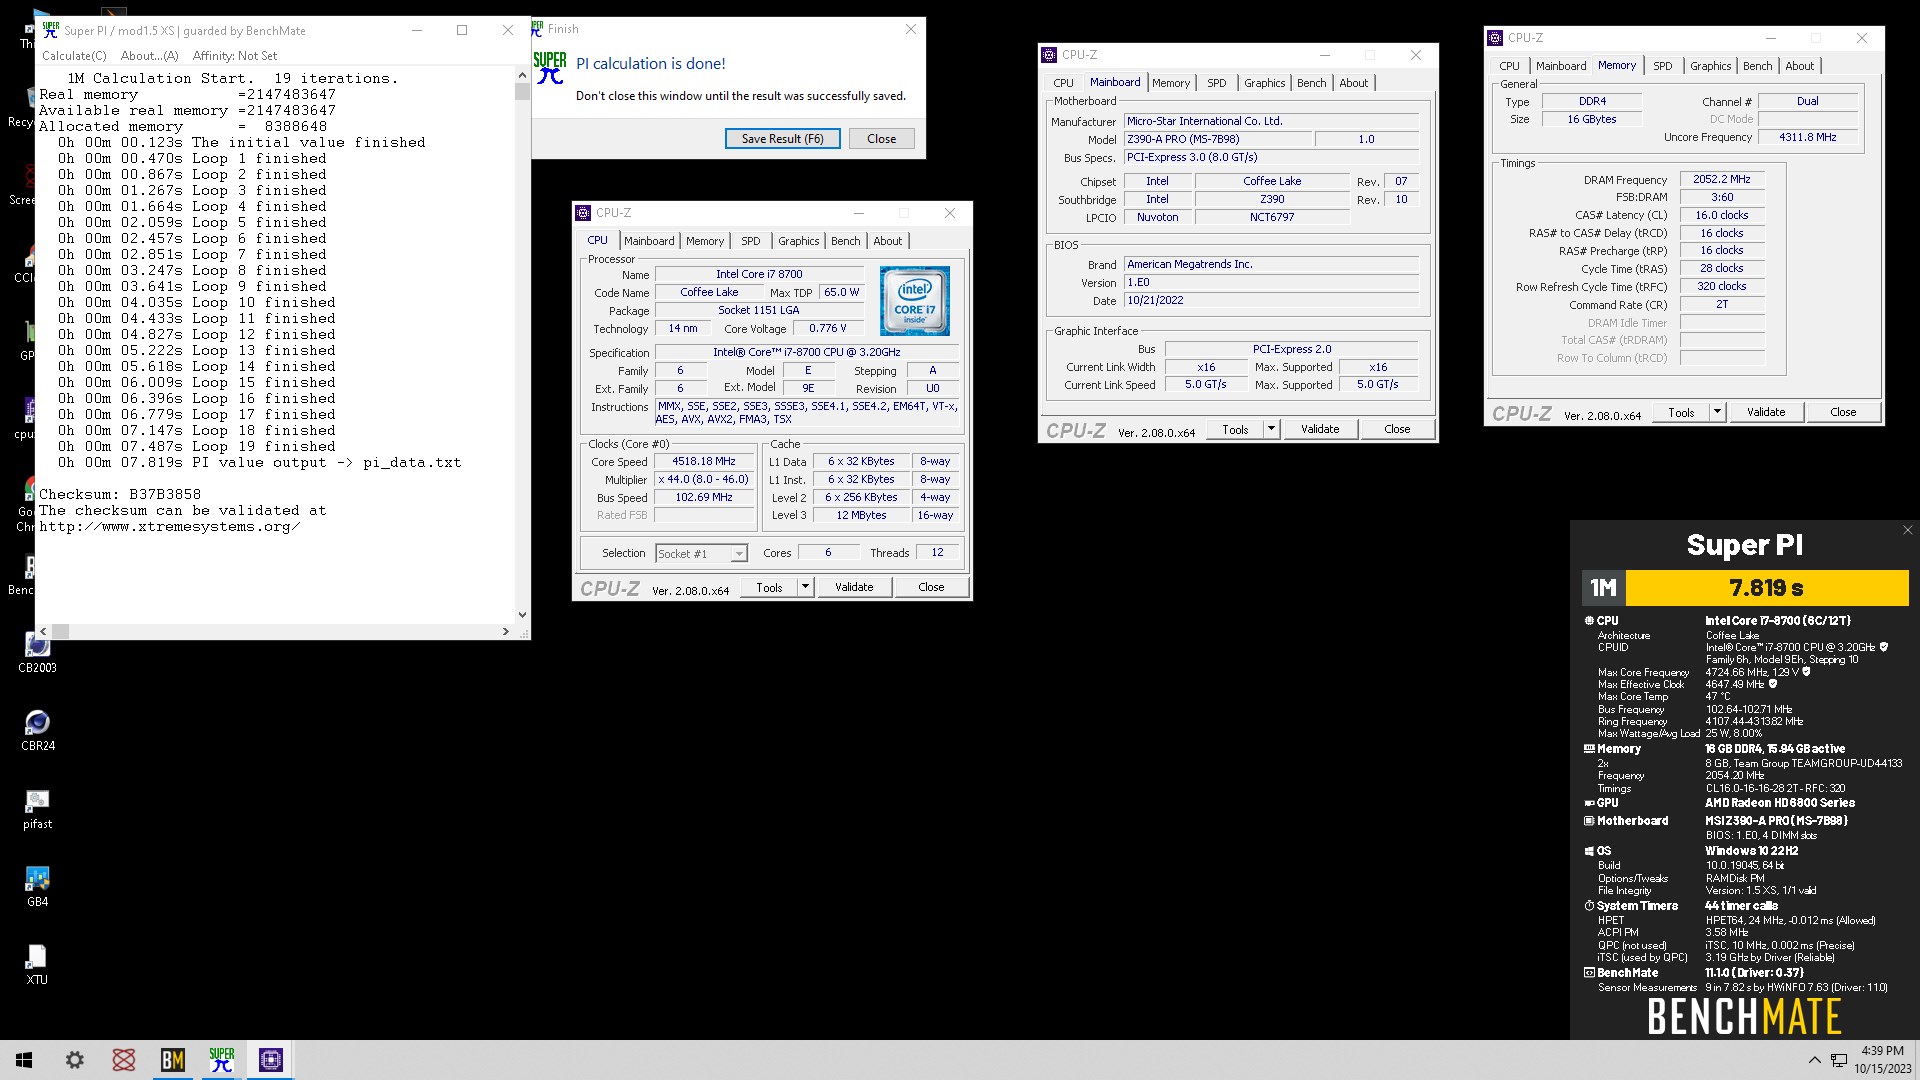Select Memory tab in Mainboard window
Viewport: 1920px width, 1080px height.
coord(1171,83)
